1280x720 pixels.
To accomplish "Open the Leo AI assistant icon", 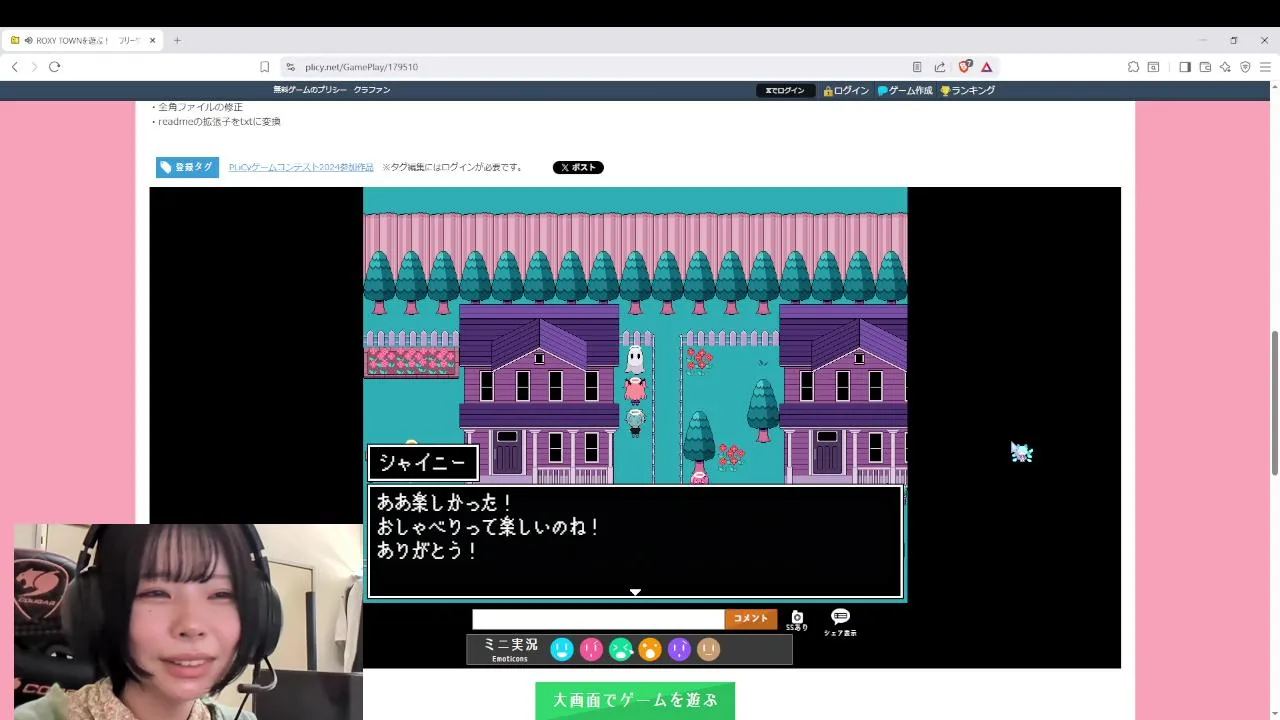I will [1225, 67].
